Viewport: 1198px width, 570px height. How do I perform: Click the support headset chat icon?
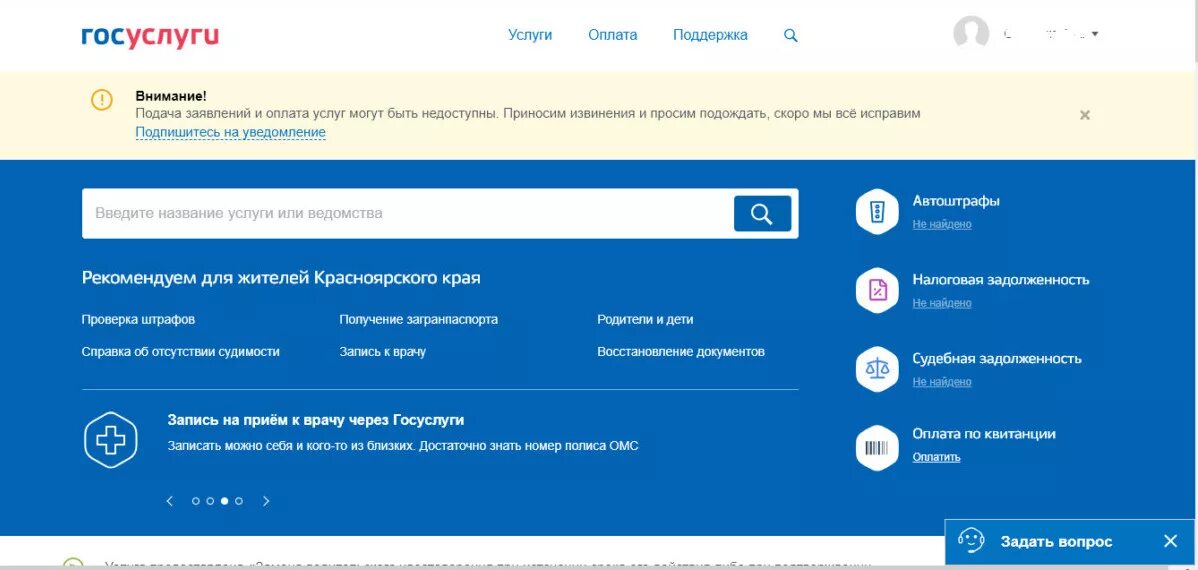point(971,541)
